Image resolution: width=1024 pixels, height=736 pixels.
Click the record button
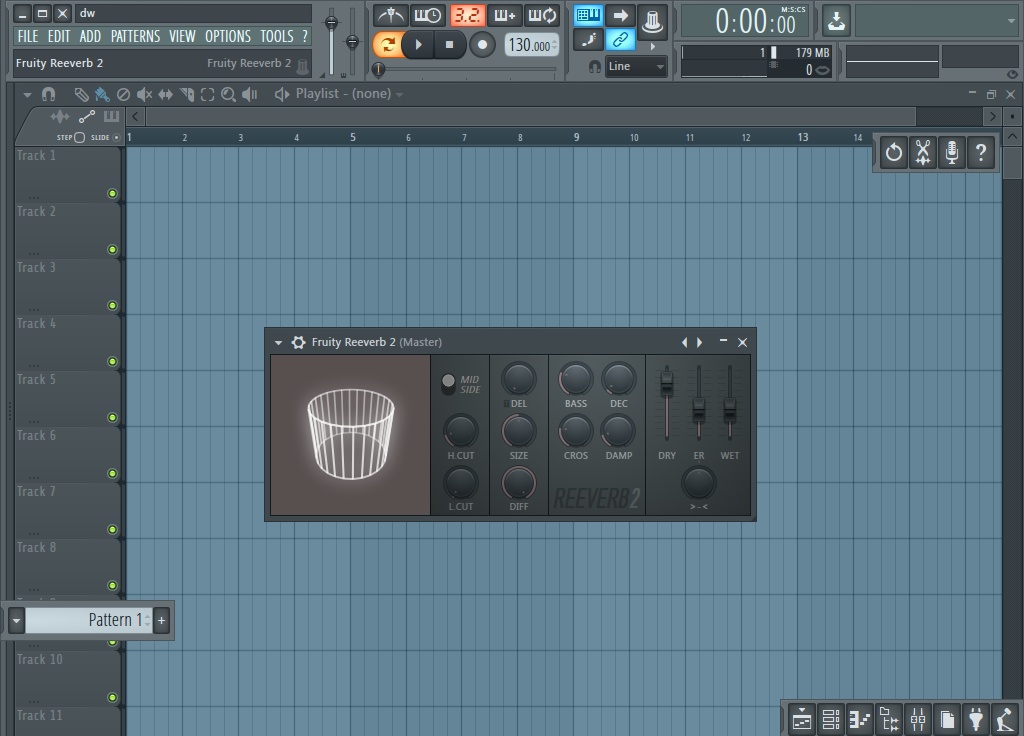pyautogui.click(x=483, y=44)
